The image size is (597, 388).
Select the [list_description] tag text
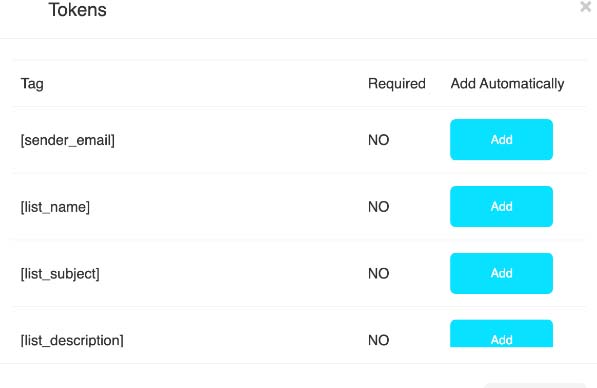tap(72, 340)
